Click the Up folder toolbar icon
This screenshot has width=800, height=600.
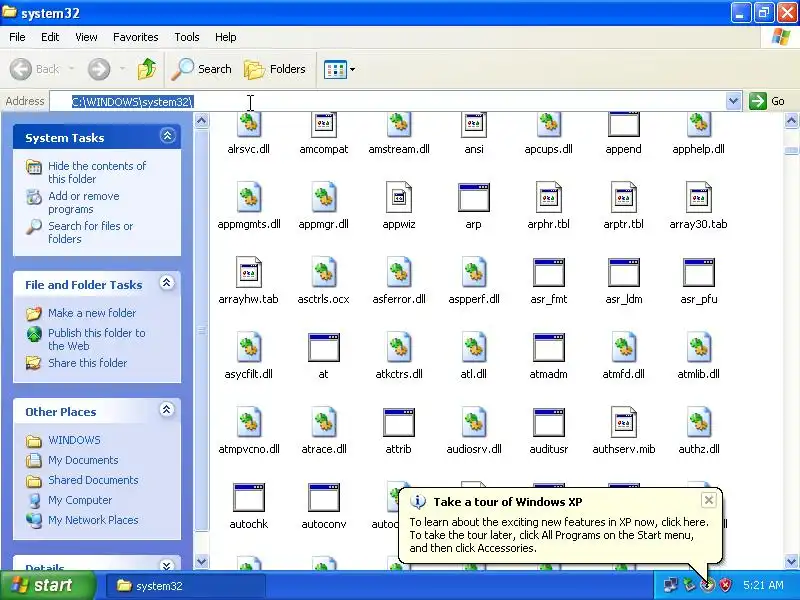pyautogui.click(x=147, y=69)
